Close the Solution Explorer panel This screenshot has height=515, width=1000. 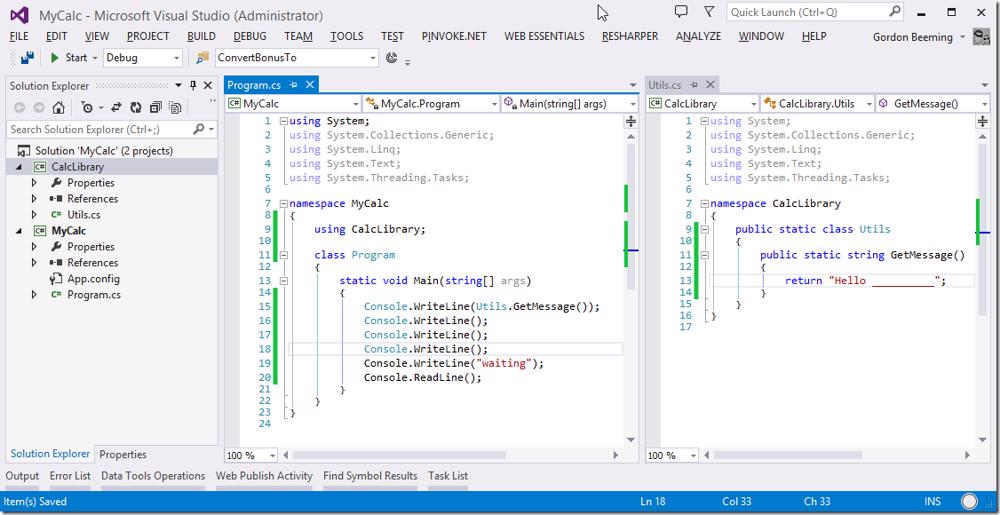(x=208, y=85)
